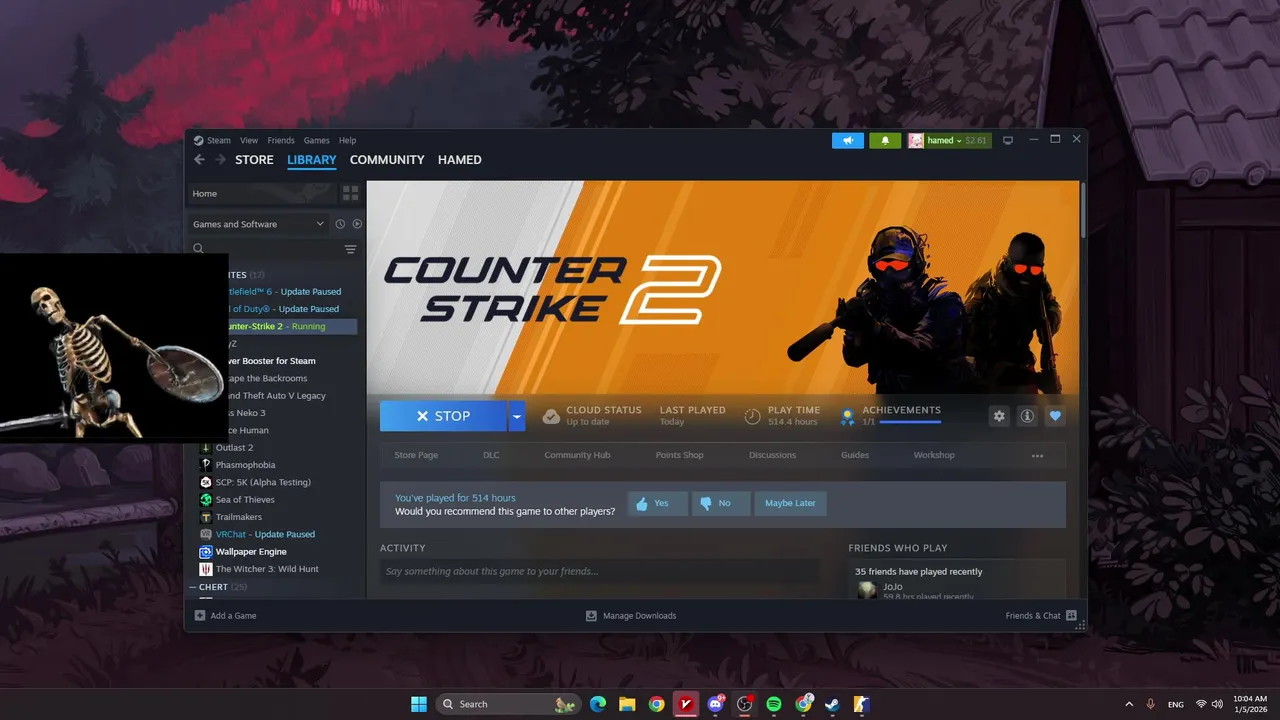
Task: Open the View menu
Action: coord(249,141)
